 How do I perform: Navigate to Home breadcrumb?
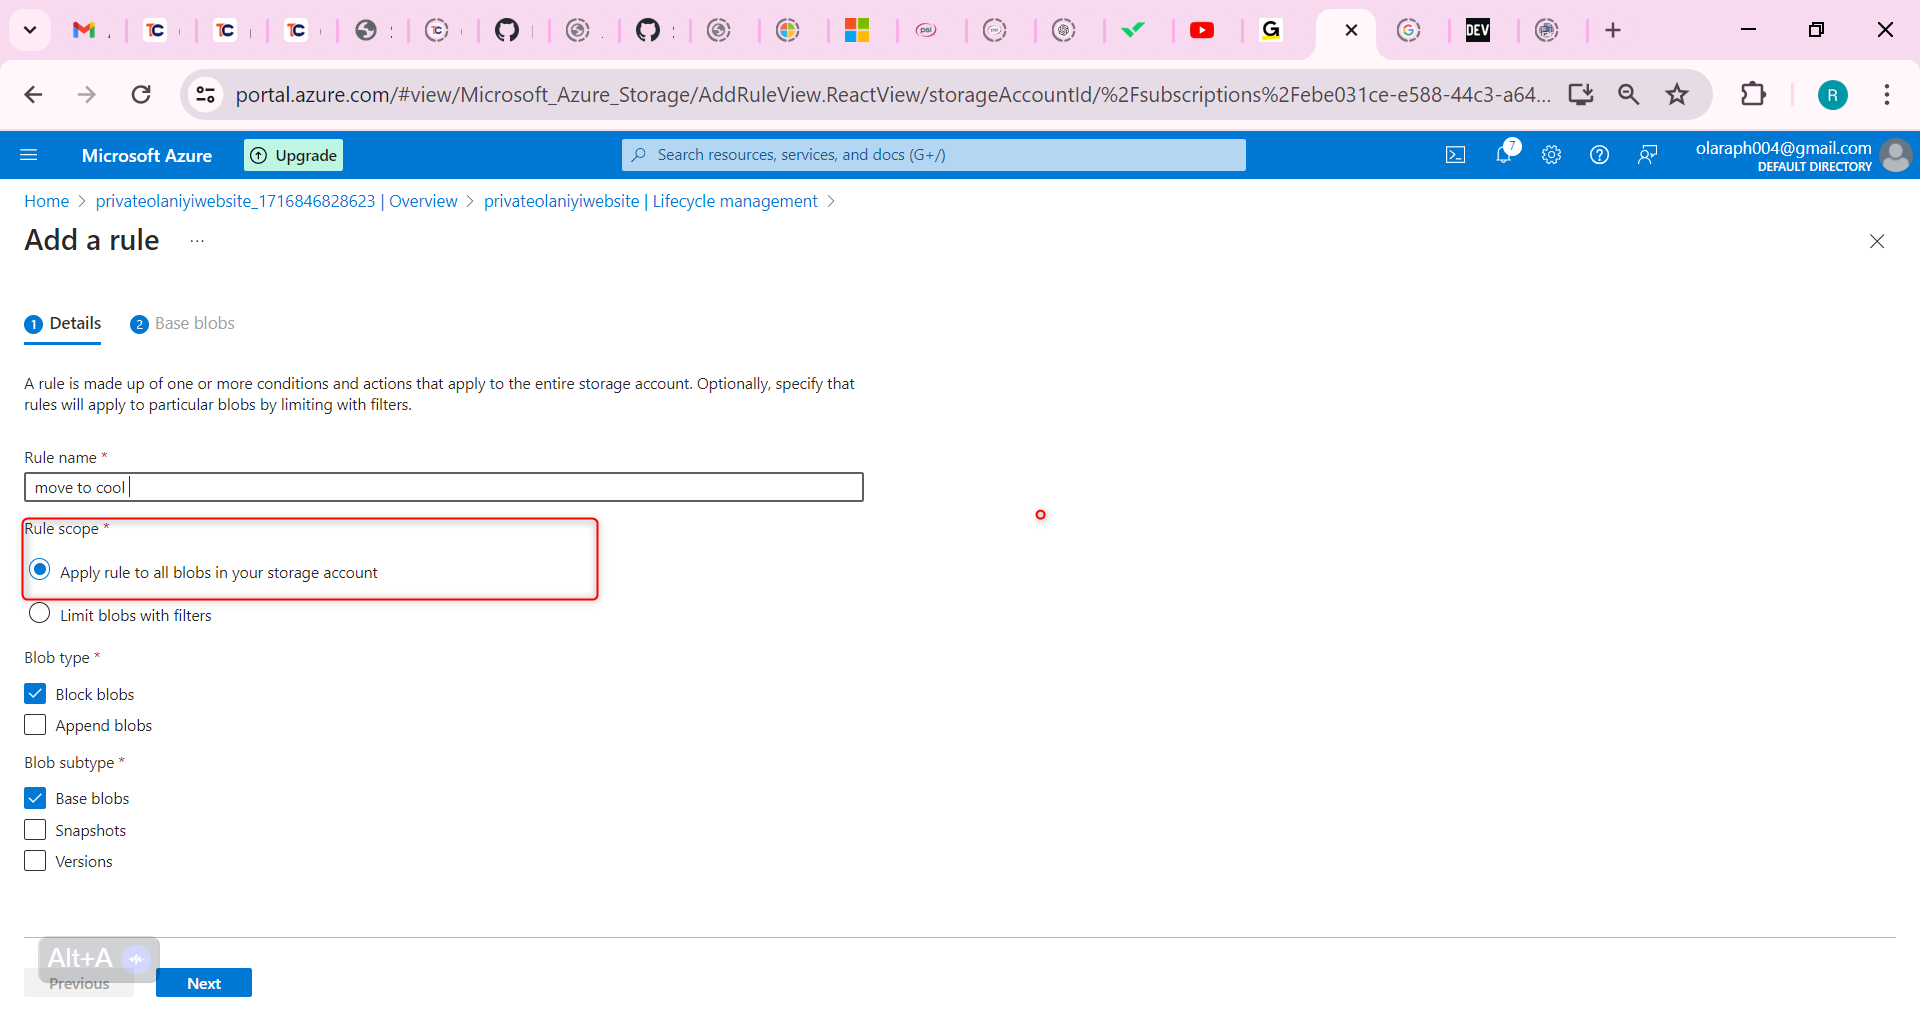coord(47,201)
